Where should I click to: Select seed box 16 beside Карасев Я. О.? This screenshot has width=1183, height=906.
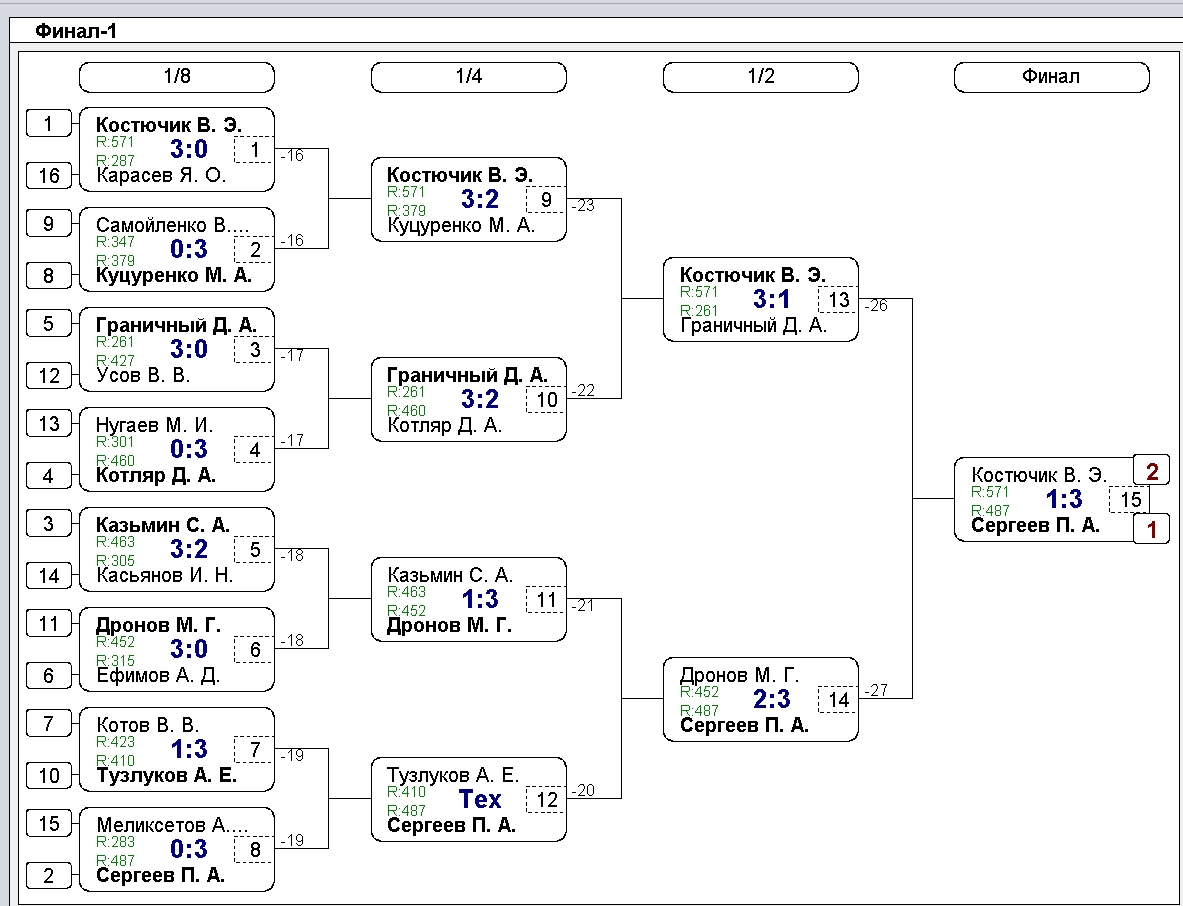click(48, 176)
